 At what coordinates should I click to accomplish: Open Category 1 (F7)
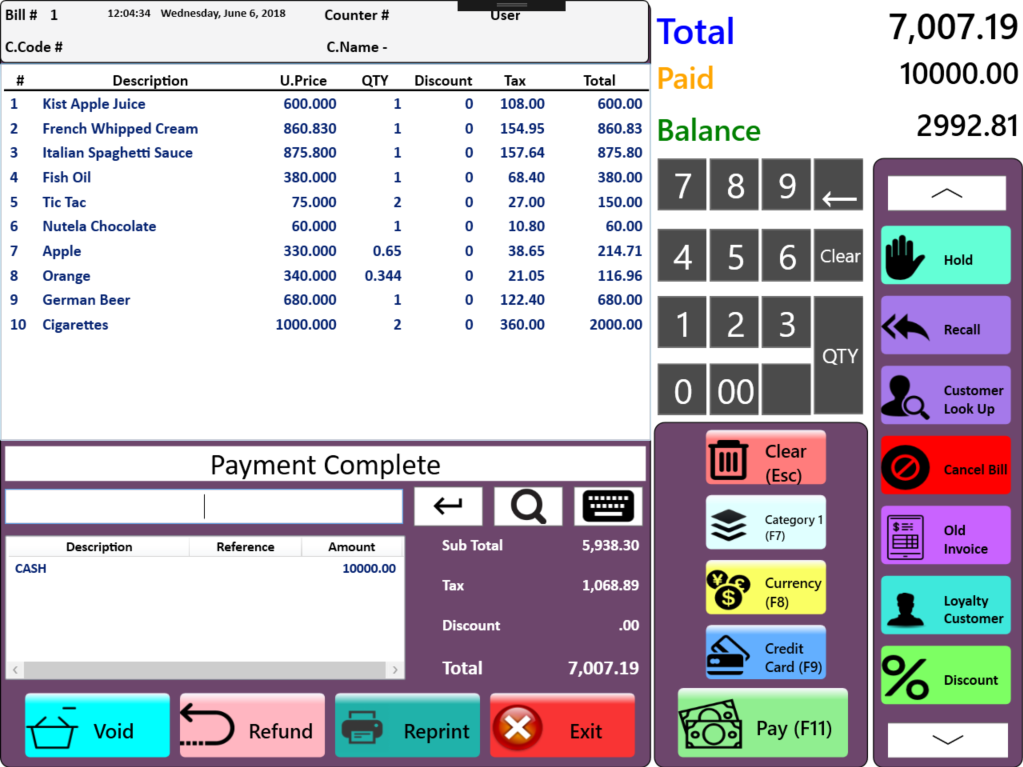click(765, 523)
